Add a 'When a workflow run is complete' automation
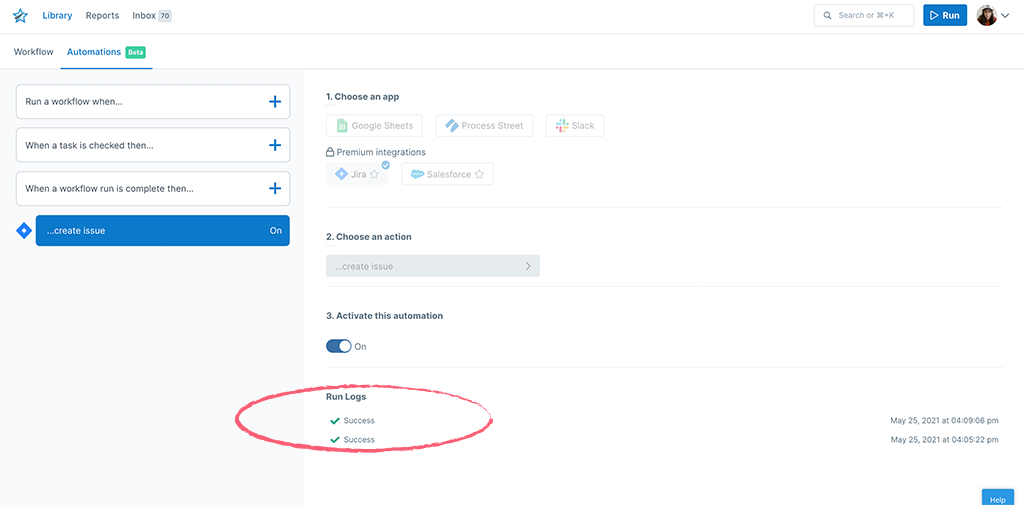Image resolution: width=1024 pixels, height=505 pixels. [x=275, y=189]
